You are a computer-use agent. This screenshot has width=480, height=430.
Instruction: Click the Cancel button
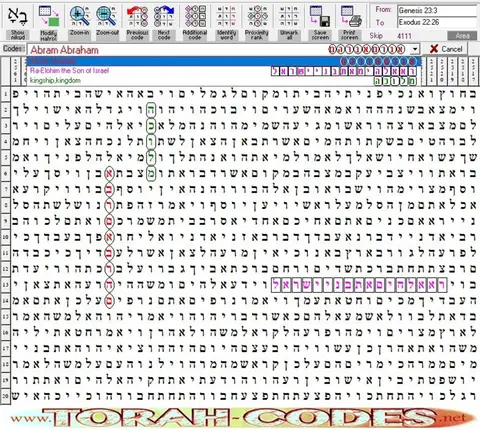click(446, 49)
